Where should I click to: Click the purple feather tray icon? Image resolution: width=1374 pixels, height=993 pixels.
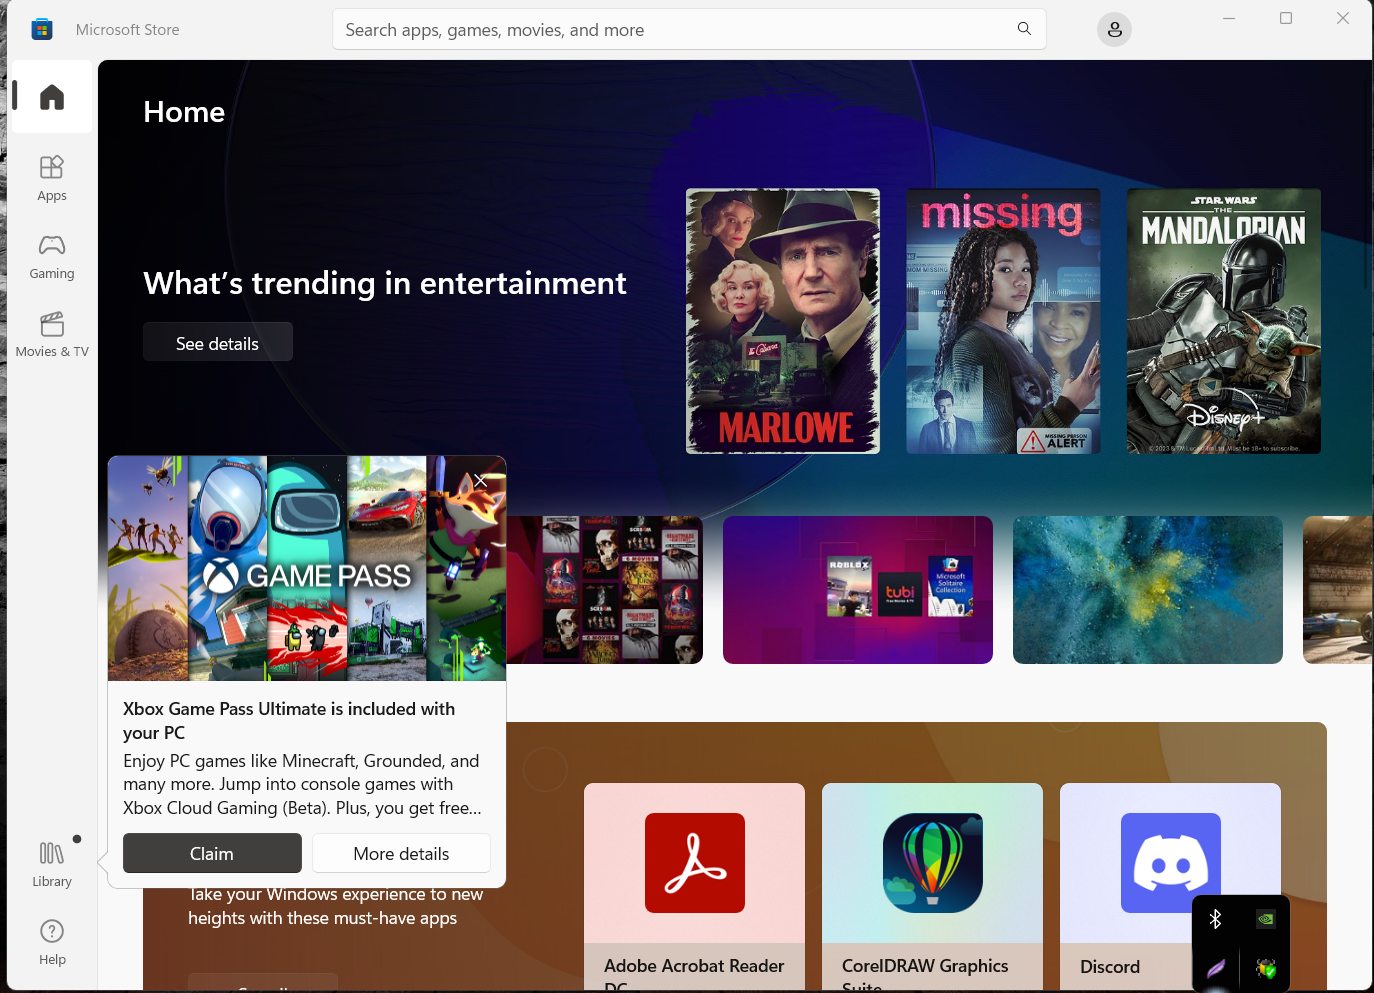pyautogui.click(x=1216, y=968)
